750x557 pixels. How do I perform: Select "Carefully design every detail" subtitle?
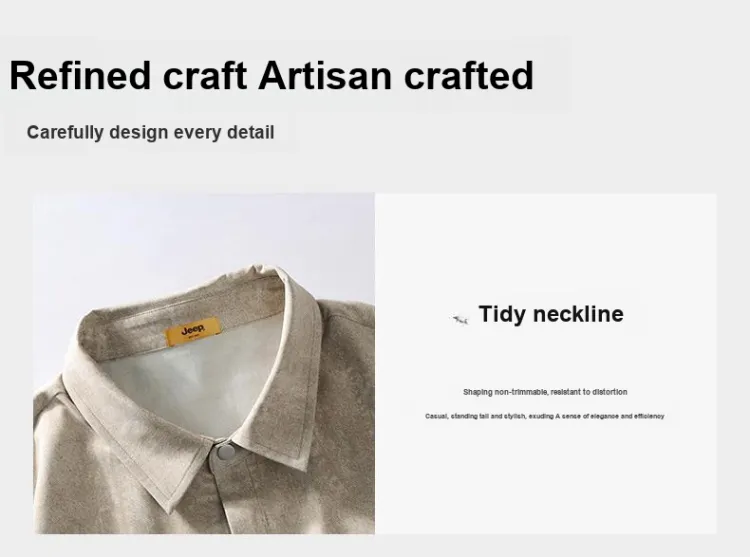[150, 132]
